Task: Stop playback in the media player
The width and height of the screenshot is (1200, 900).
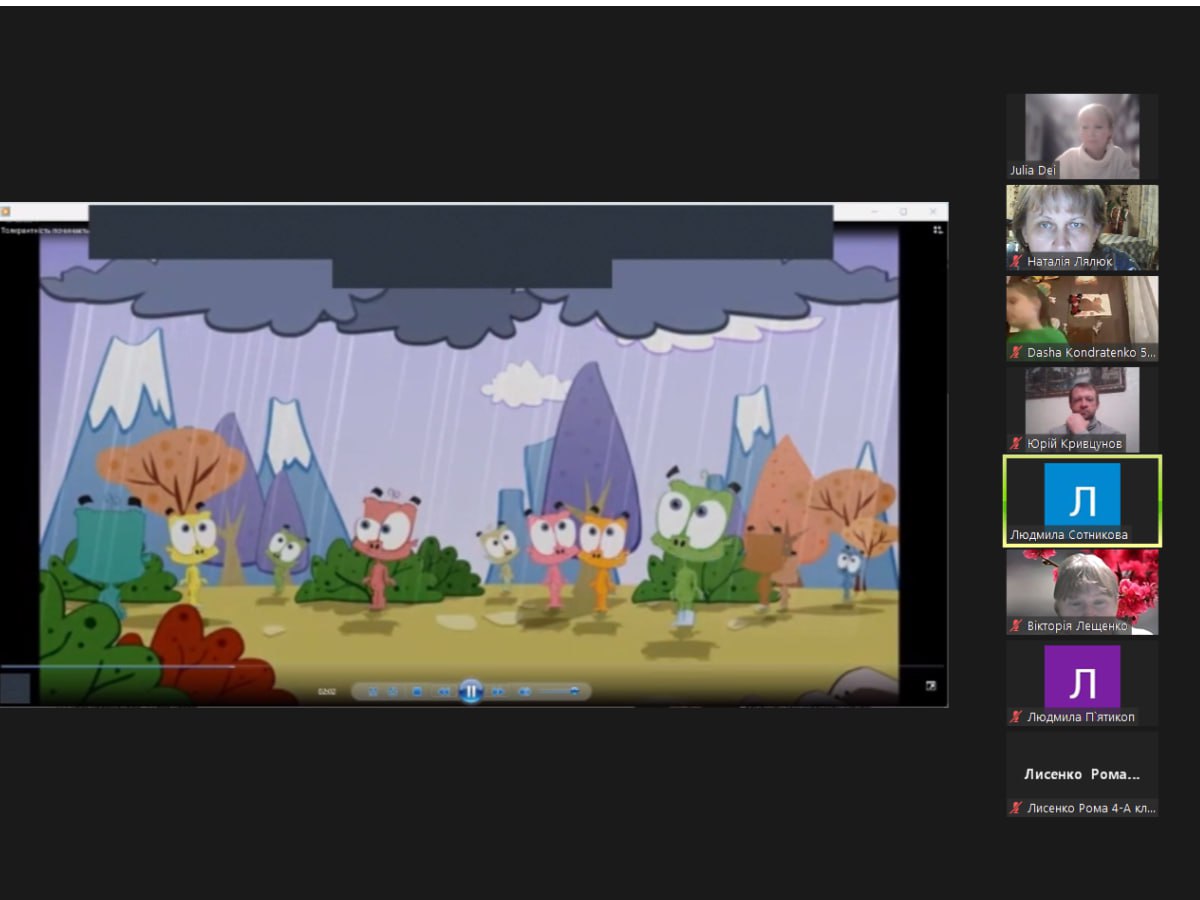Action: pyautogui.click(x=418, y=691)
